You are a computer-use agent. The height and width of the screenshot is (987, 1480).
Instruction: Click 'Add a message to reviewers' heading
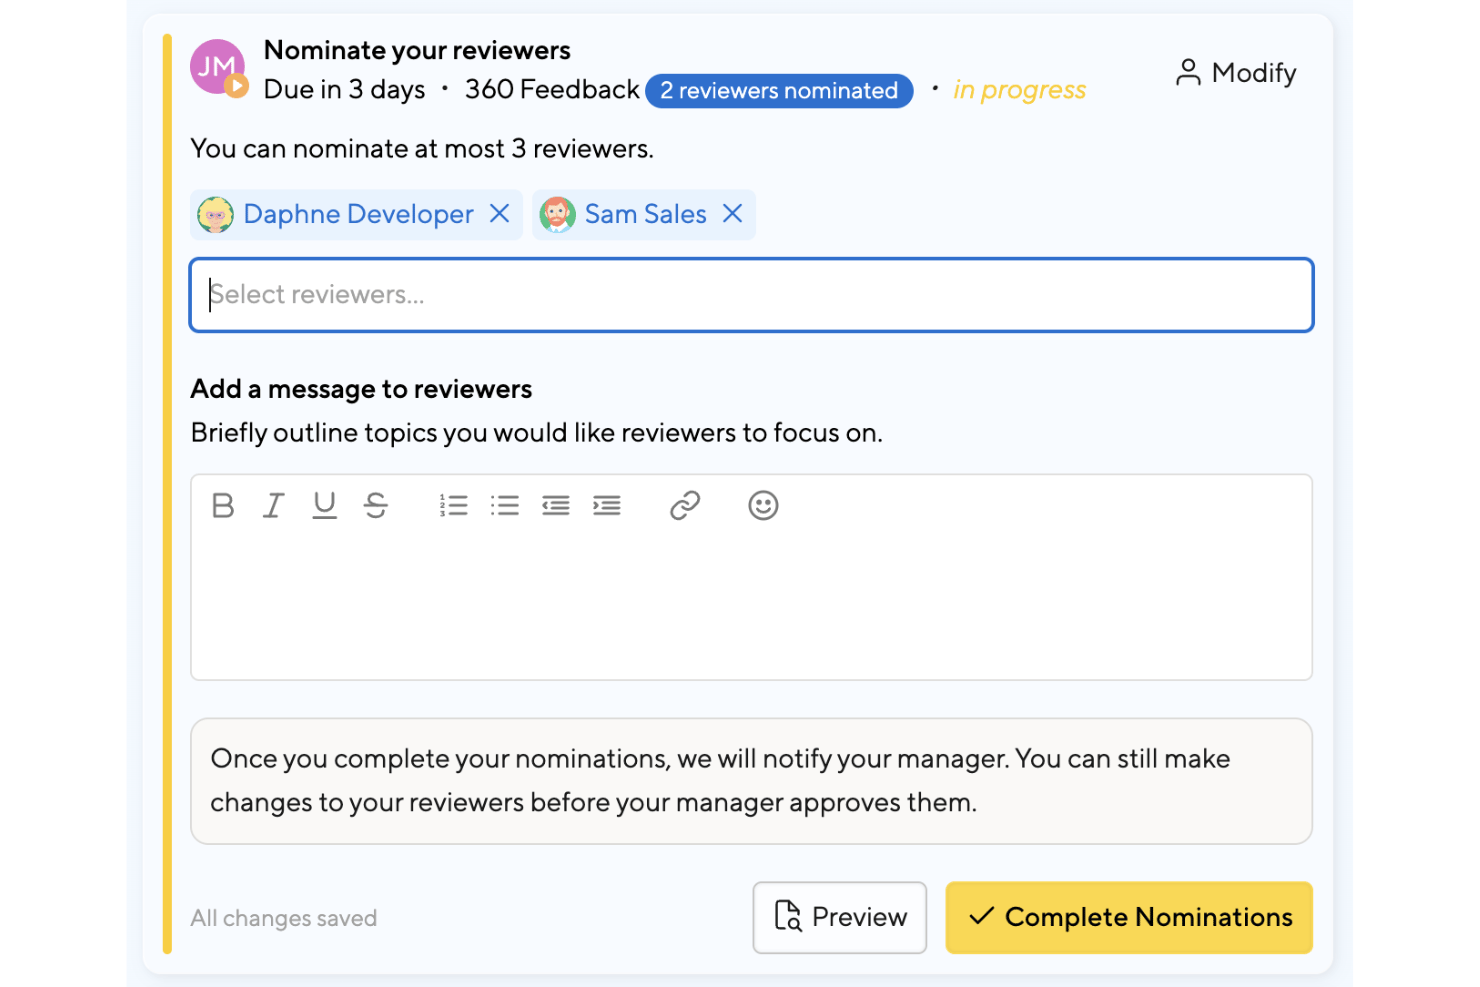coord(361,389)
